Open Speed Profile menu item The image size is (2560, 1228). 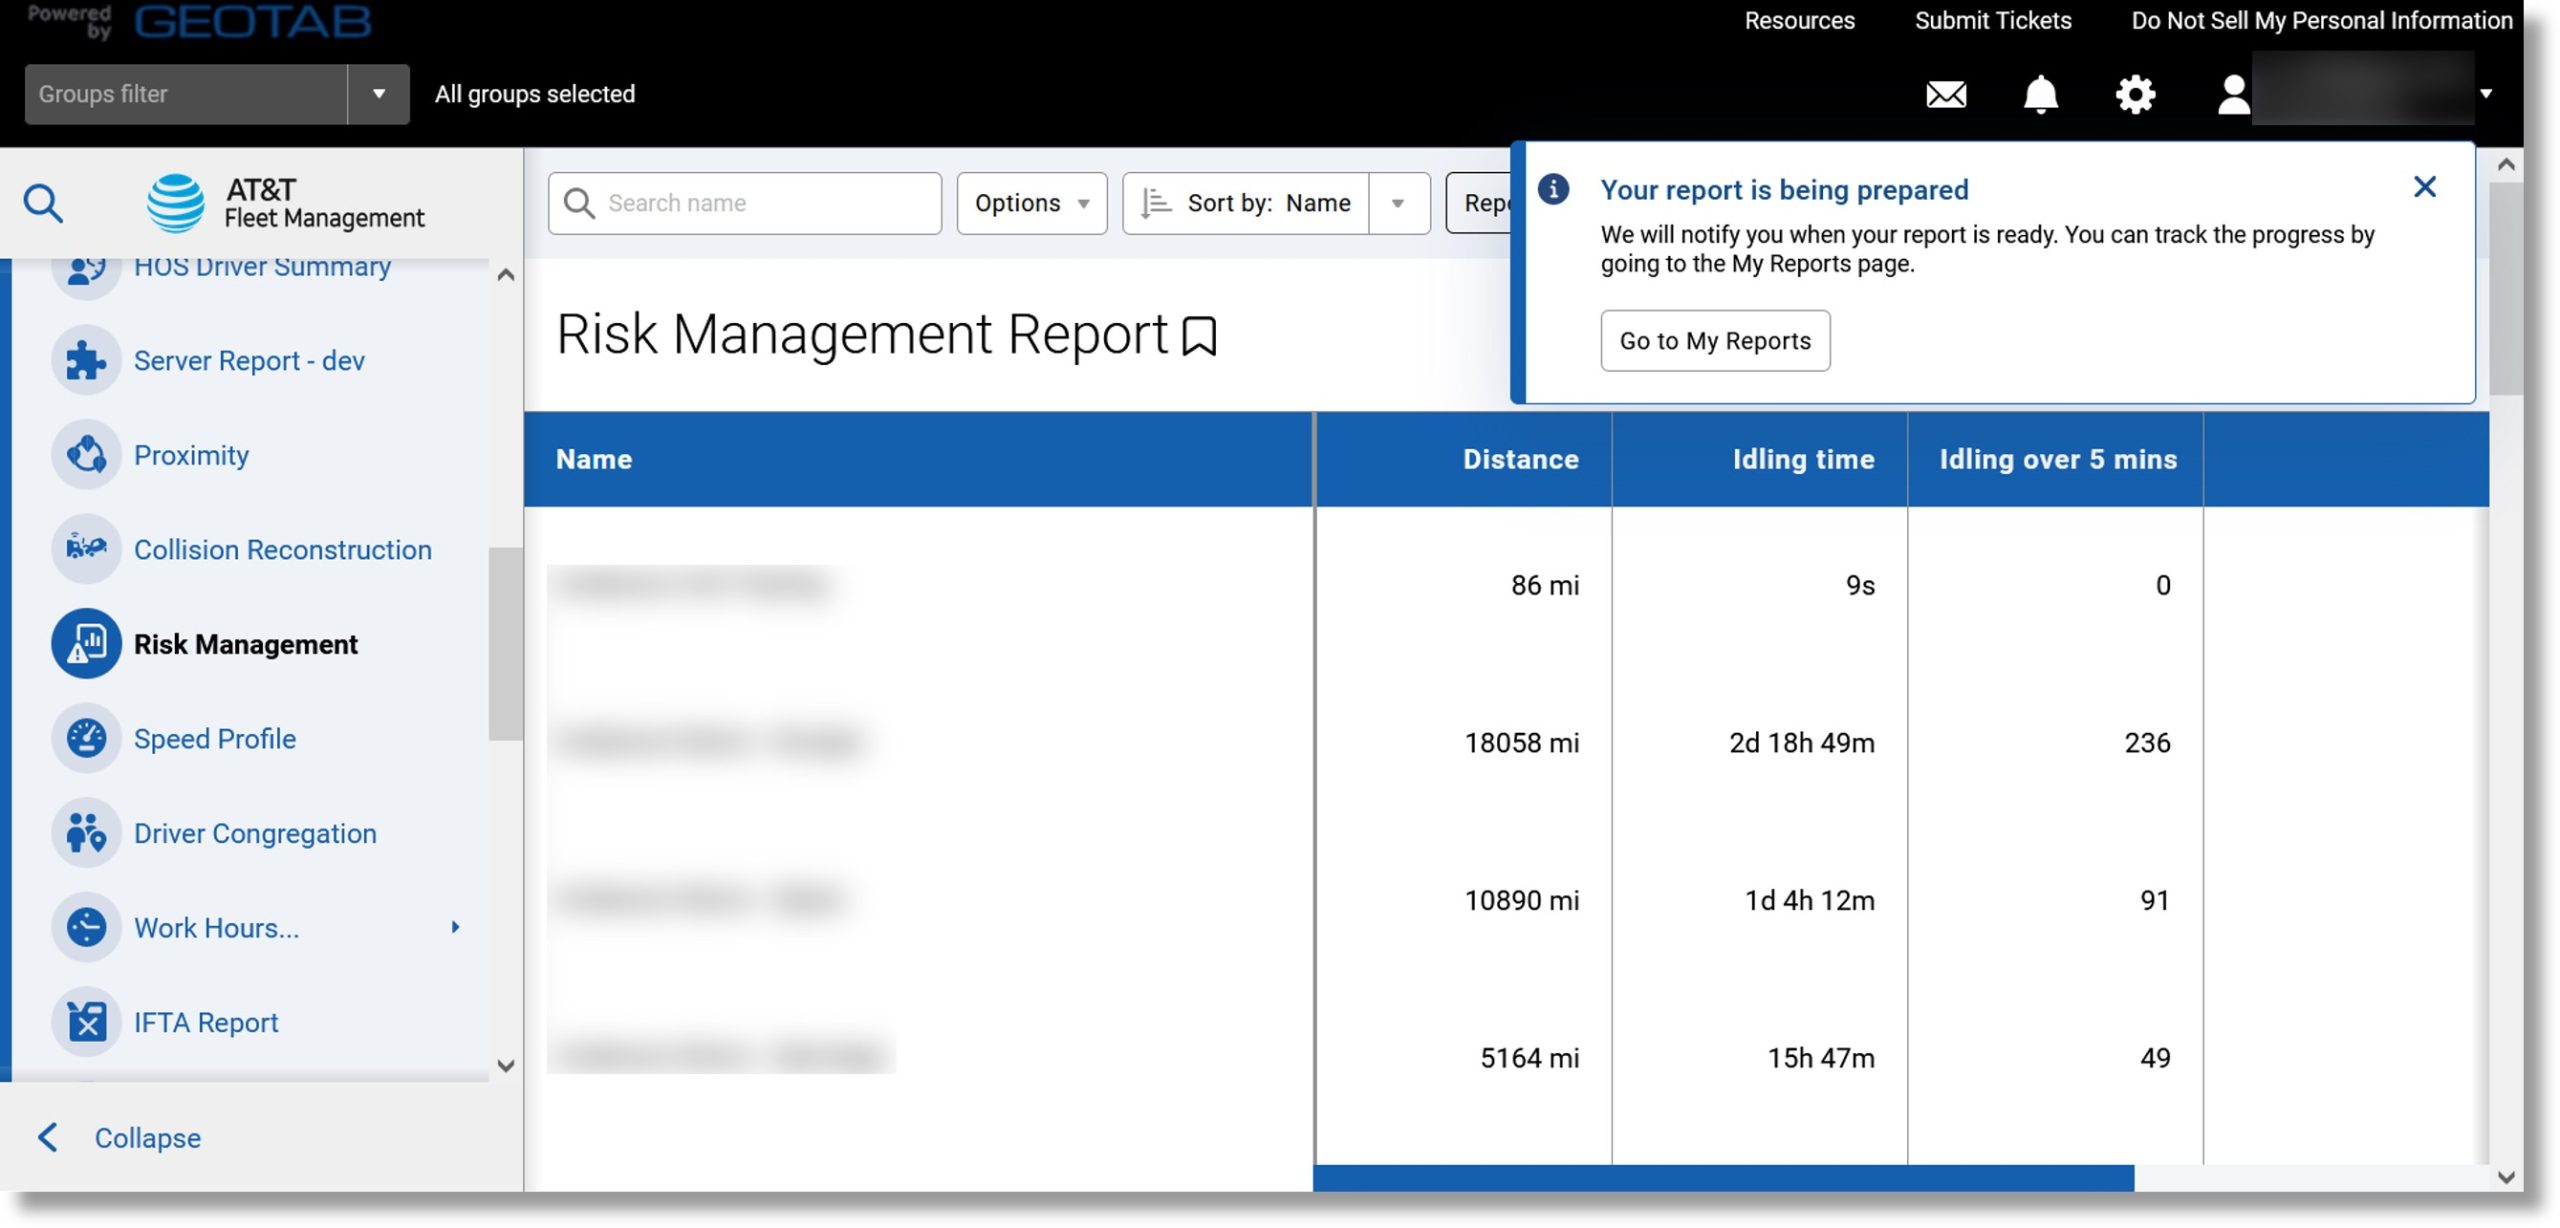215,738
